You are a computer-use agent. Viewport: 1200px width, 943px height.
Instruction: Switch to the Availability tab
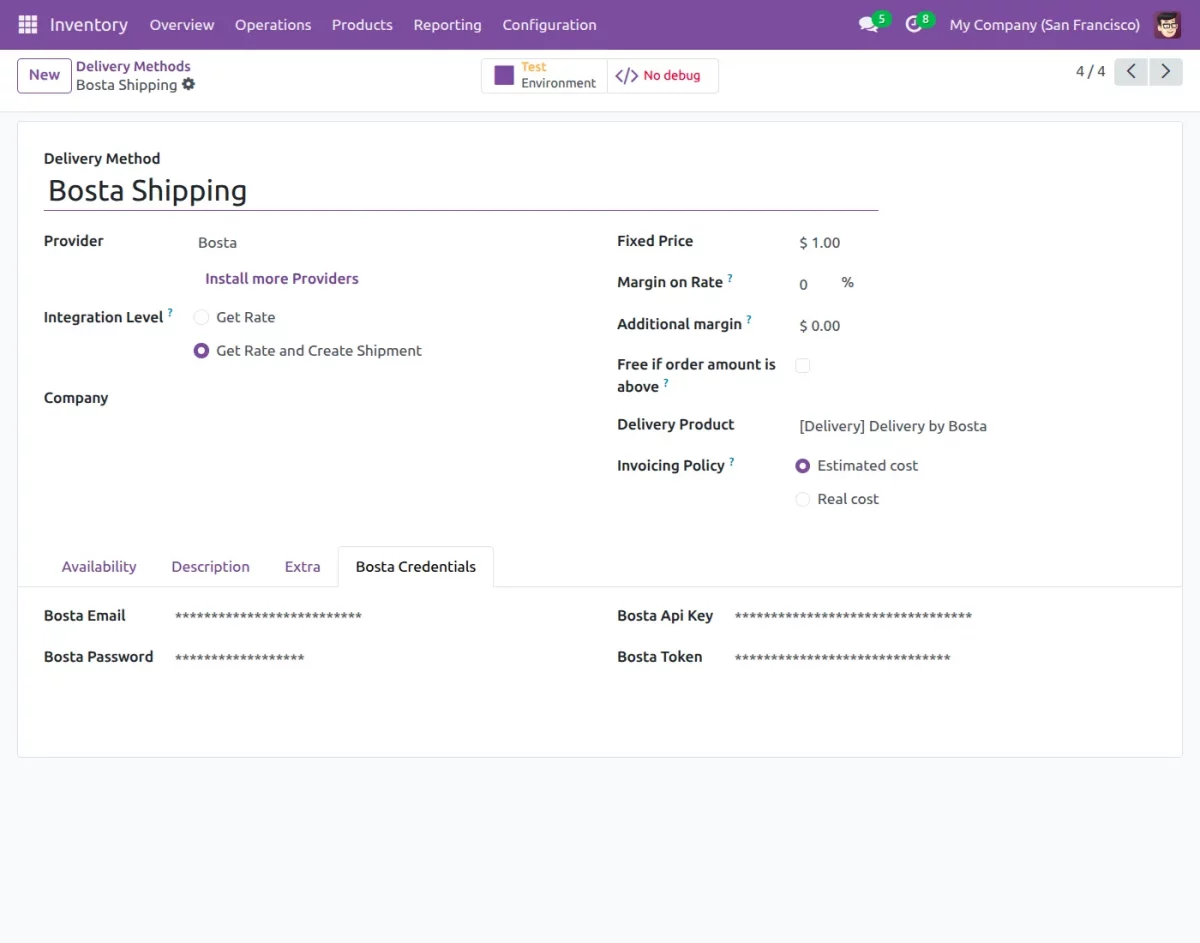pyautogui.click(x=99, y=567)
